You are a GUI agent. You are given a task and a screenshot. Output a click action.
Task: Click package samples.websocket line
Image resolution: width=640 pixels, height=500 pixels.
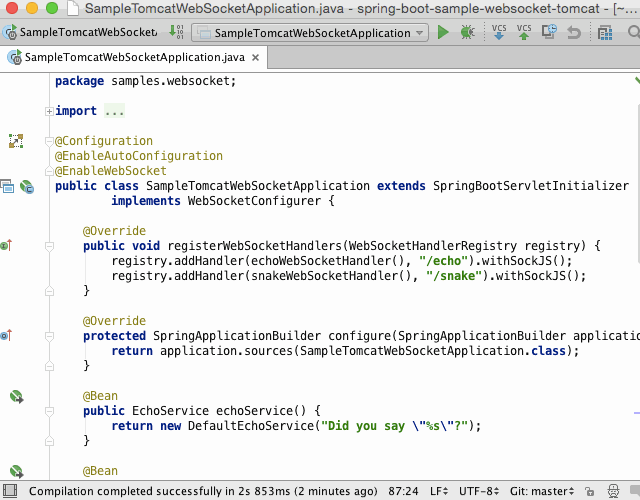[x=146, y=81]
